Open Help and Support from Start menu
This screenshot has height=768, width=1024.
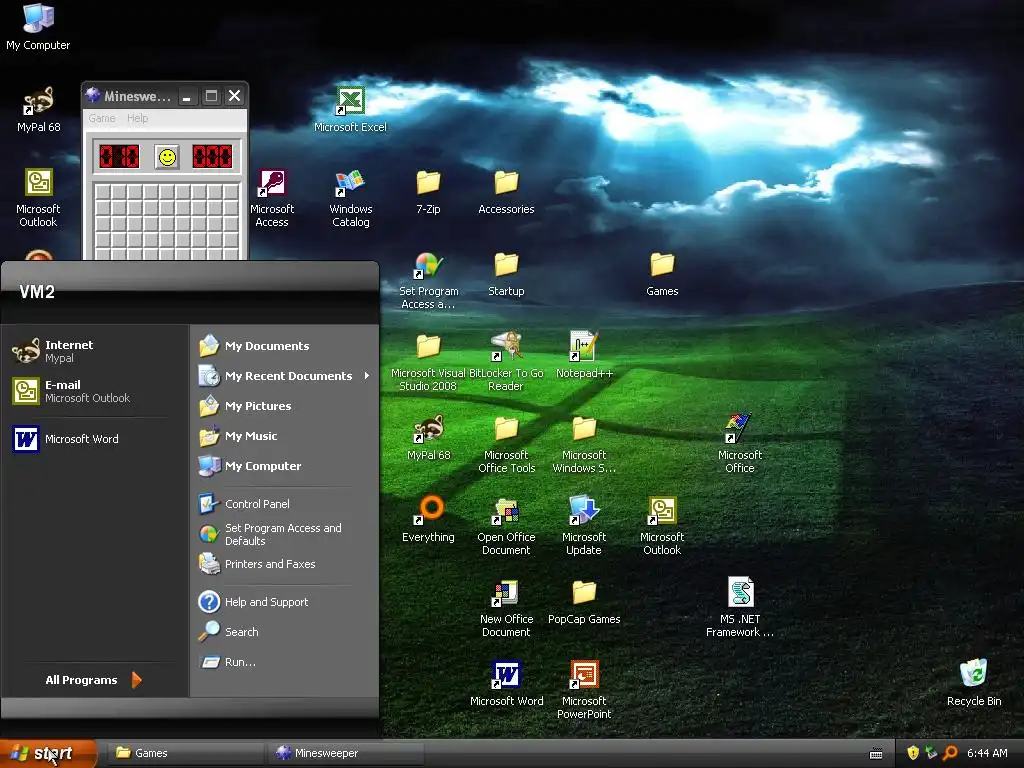[285, 601]
